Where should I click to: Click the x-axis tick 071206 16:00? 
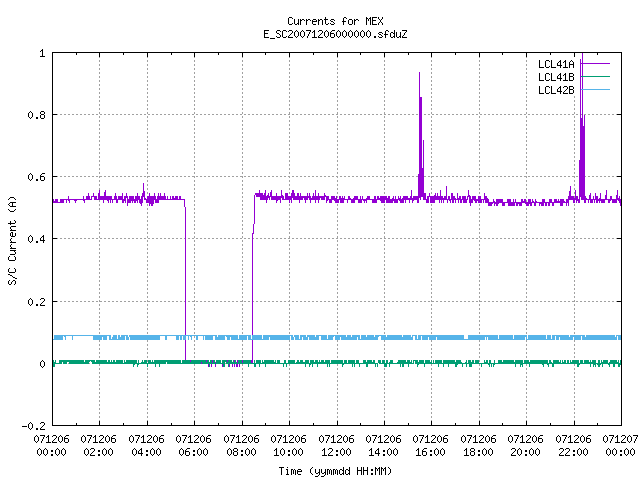[430, 446]
